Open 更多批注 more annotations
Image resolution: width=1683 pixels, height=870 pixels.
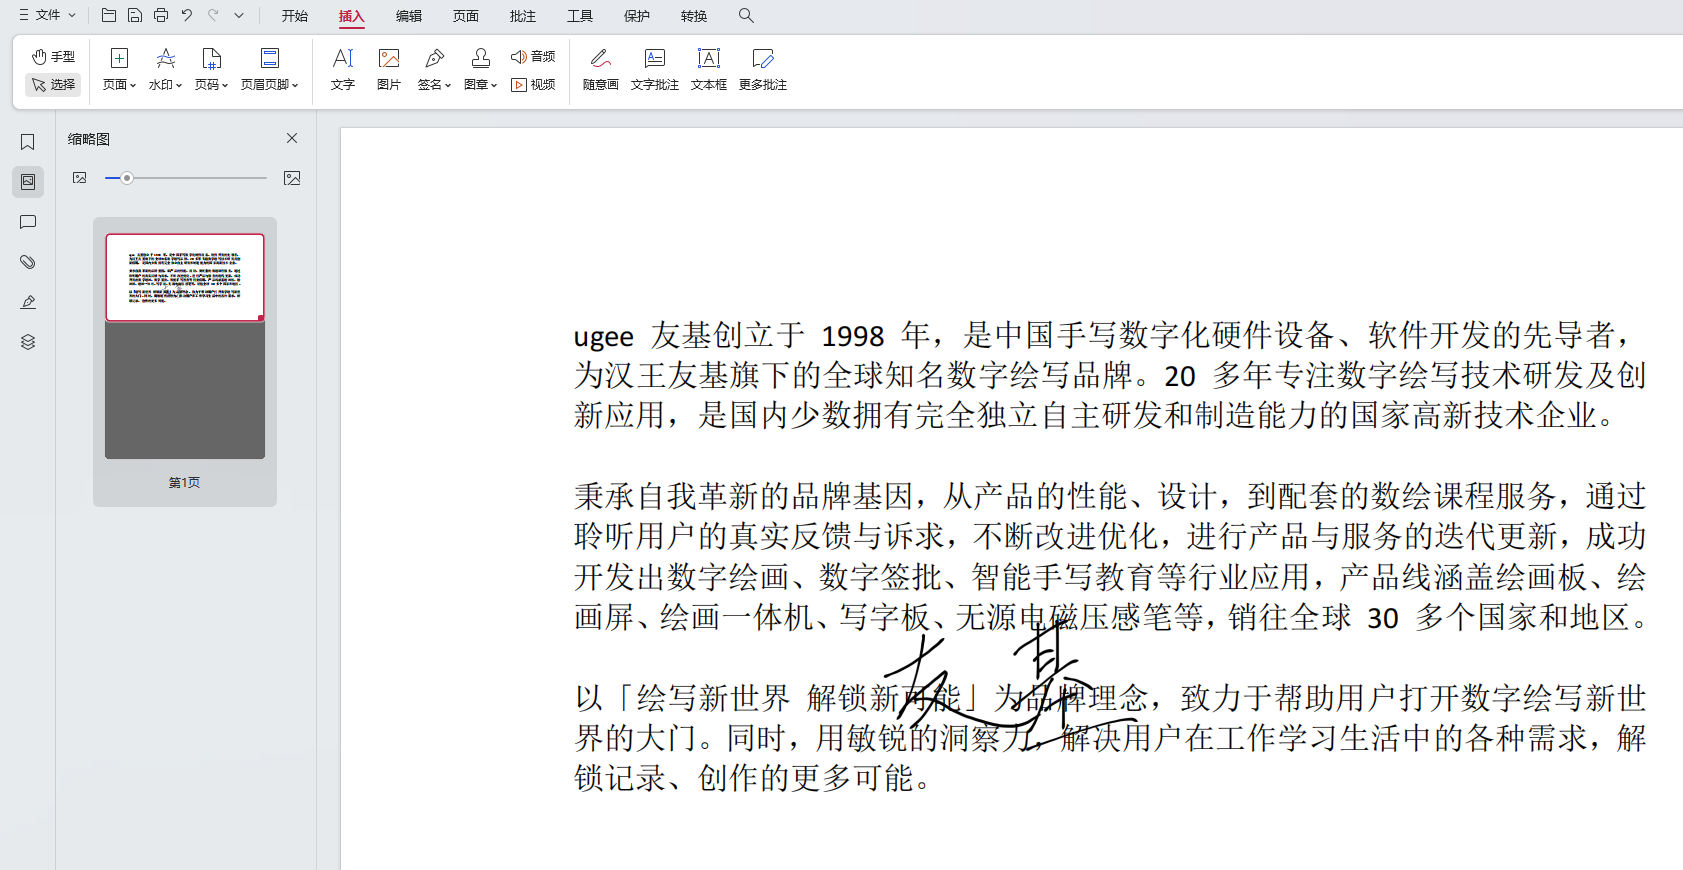tap(763, 70)
